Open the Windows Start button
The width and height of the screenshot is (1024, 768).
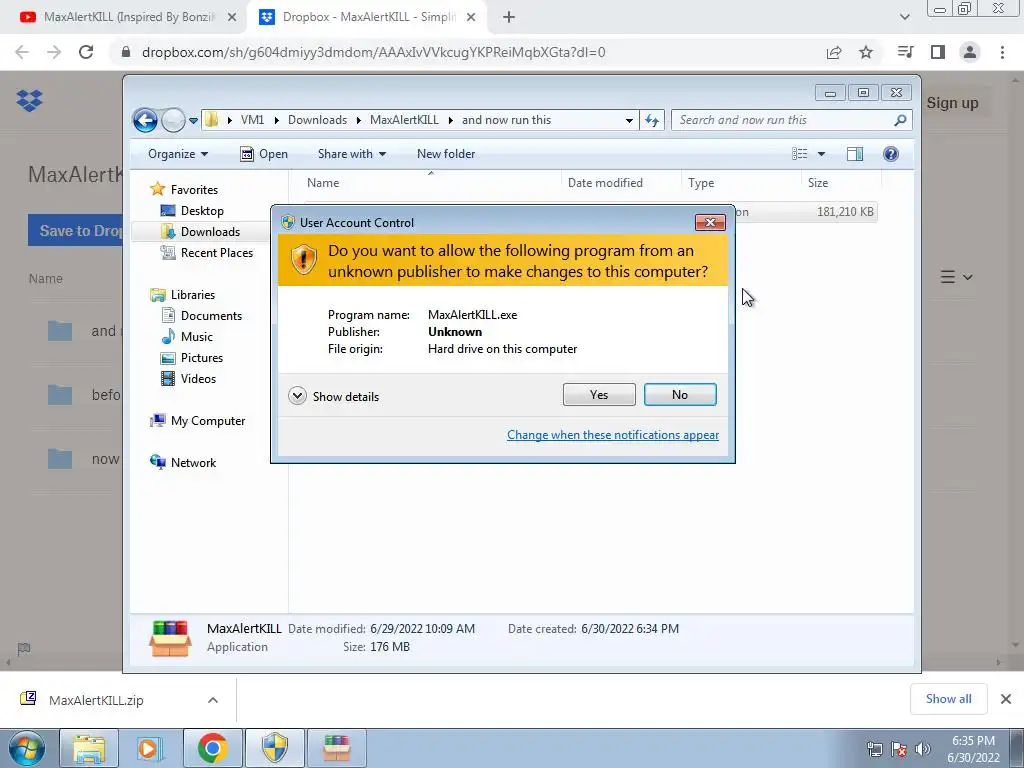[26, 748]
